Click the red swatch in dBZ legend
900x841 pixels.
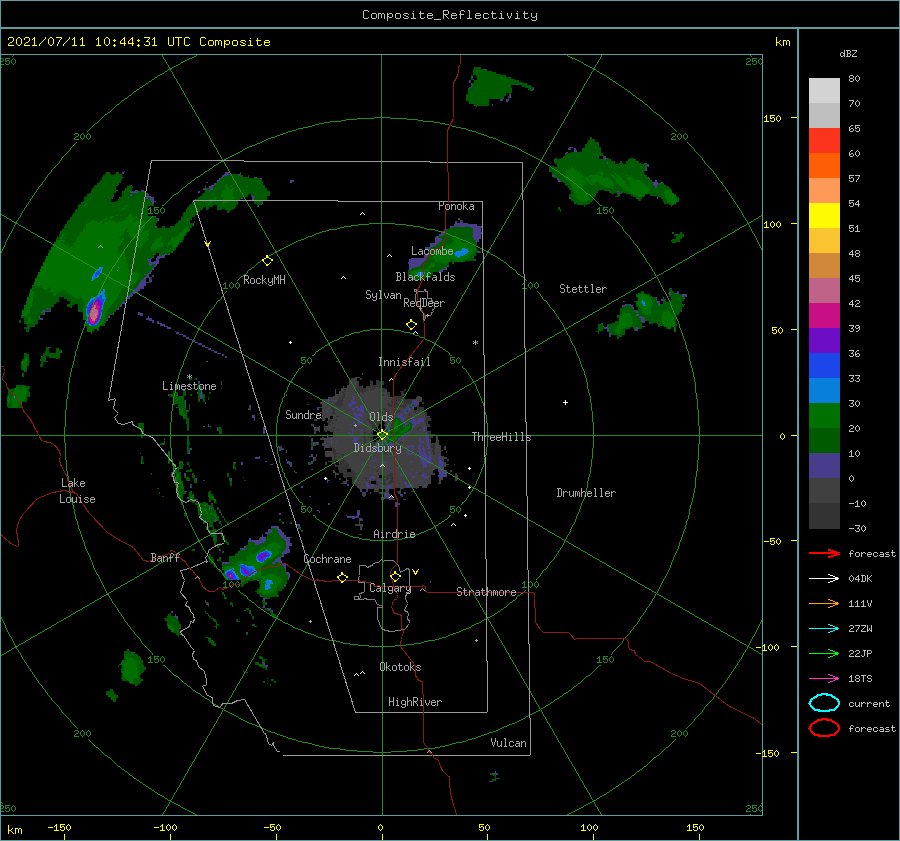tap(824, 141)
